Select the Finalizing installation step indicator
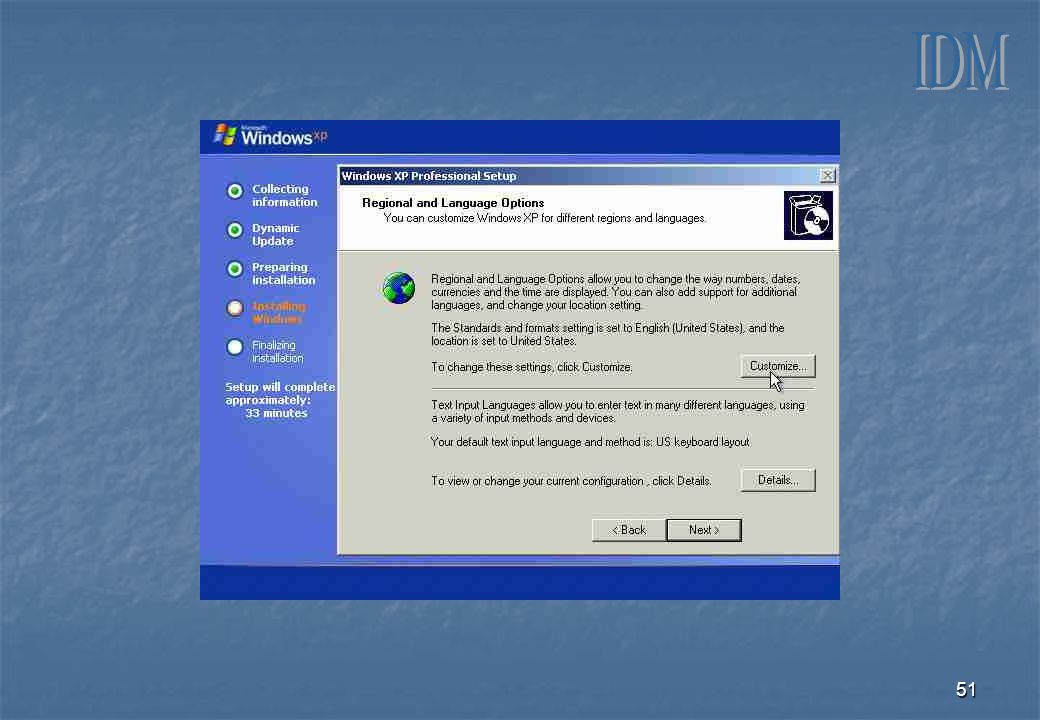The width and height of the screenshot is (1040, 720). pos(235,347)
